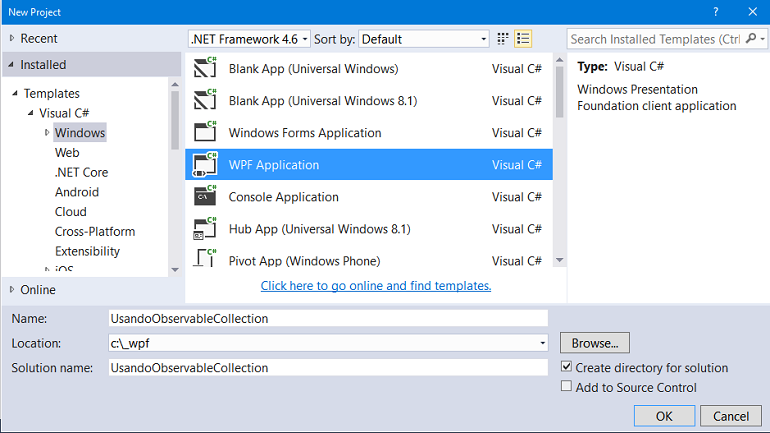Screen dimensions: 770x433
Task: Click the Hub App (Universal Windows 8.1) icon
Action: 205,228
